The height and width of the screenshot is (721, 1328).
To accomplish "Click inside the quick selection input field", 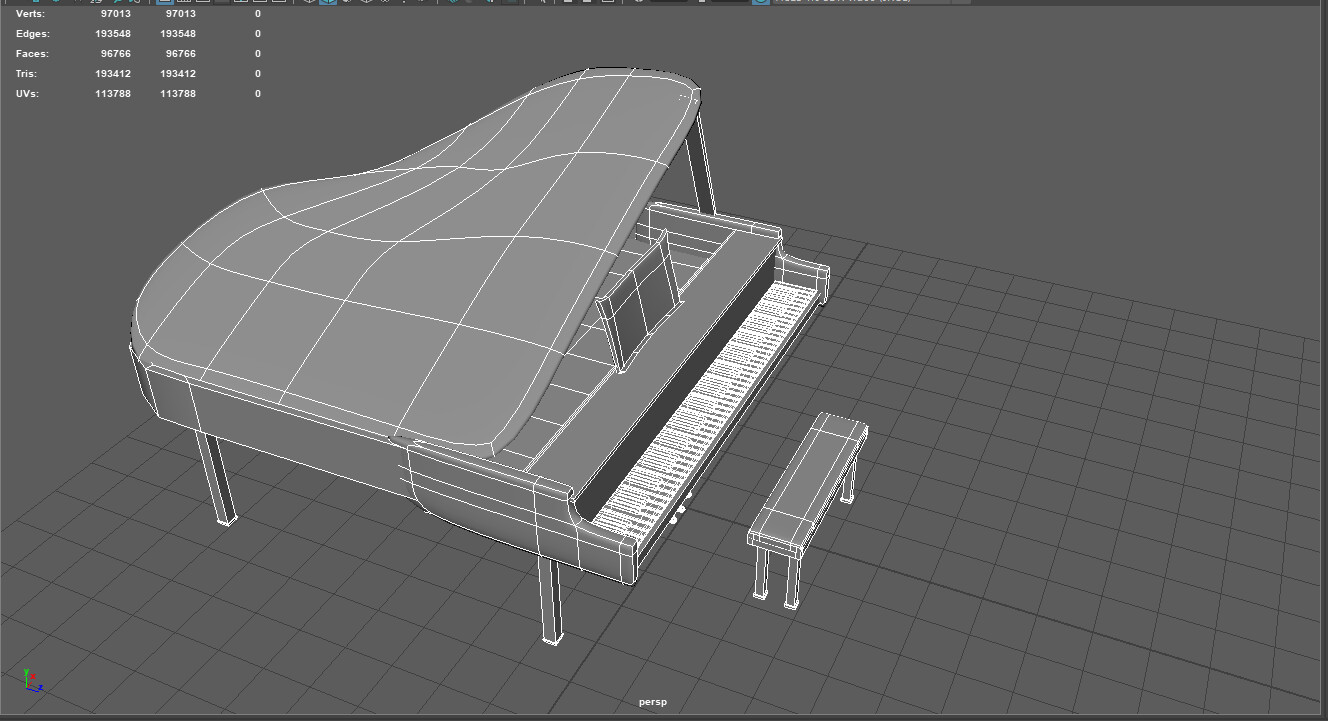I will 668,5.
